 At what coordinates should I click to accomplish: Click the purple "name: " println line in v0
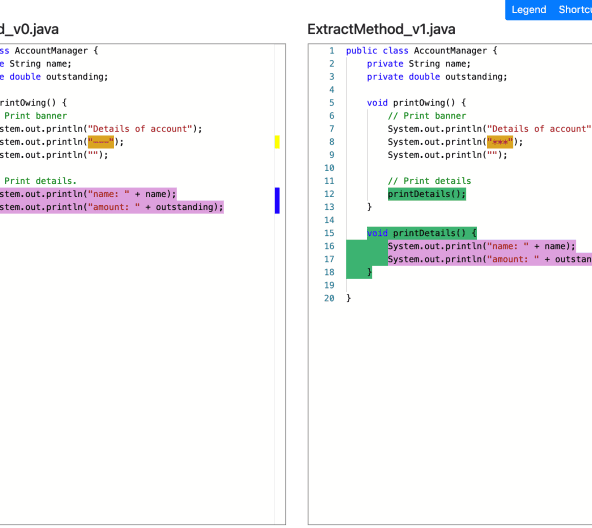[x=88, y=194]
